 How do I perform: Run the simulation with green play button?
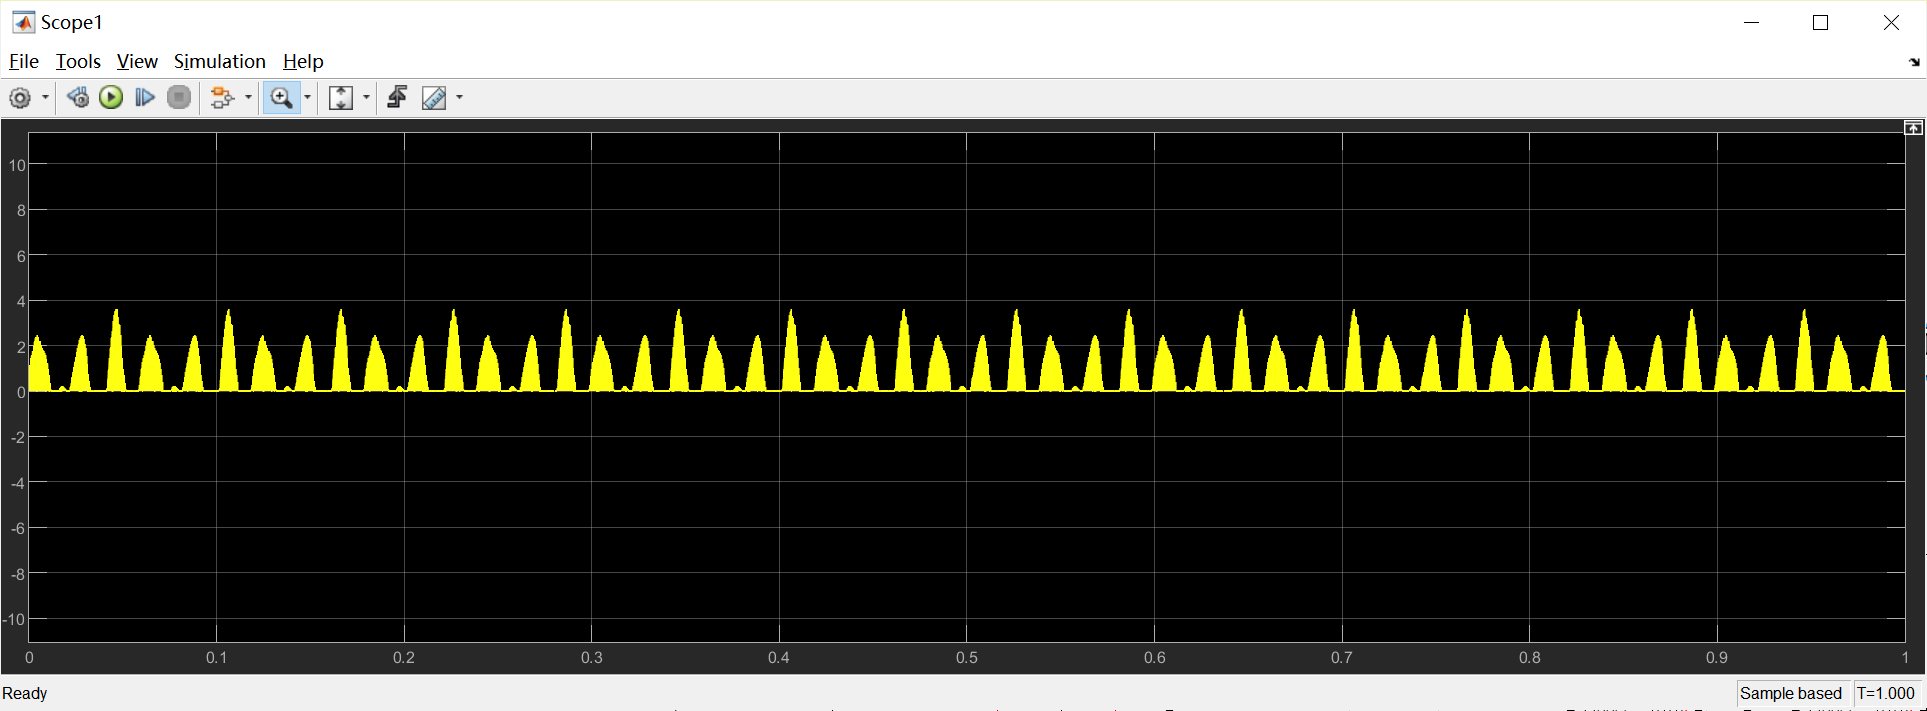click(111, 98)
